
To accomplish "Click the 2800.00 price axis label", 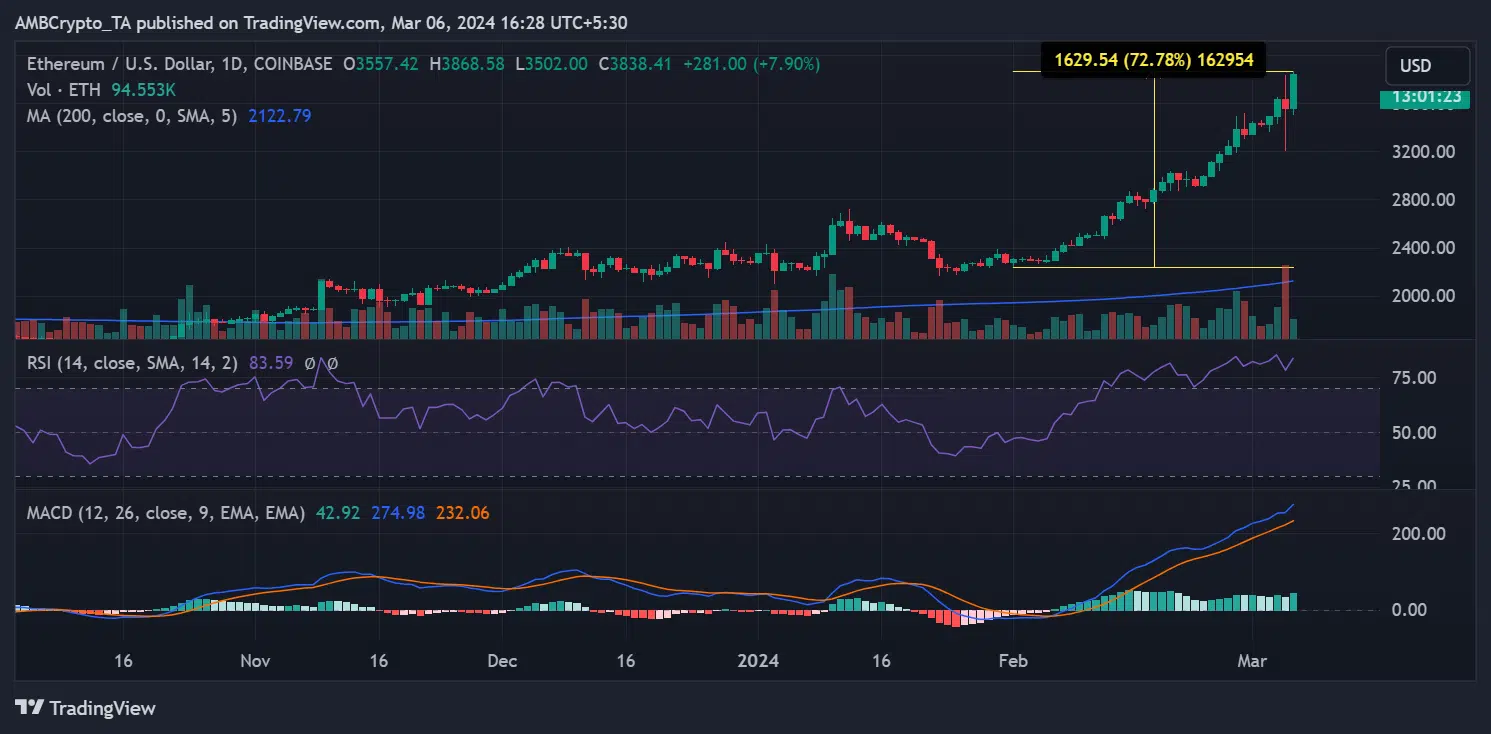I will (x=1424, y=200).
